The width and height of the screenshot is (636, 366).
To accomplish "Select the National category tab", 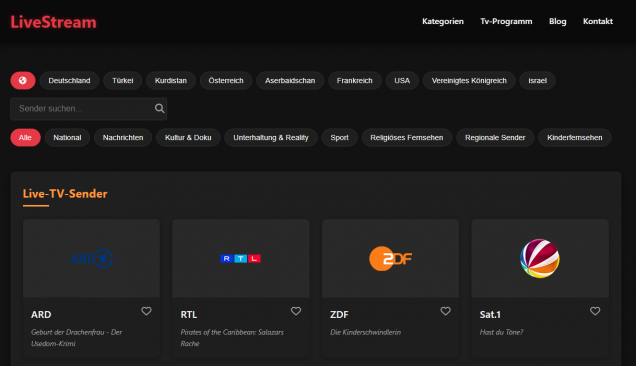I will 67,138.
